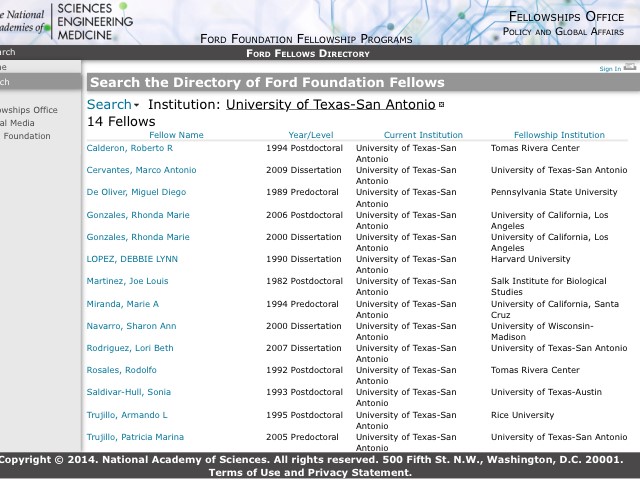The width and height of the screenshot is (640, 501).
Task: Open the Fellowships Office sidebar link
Action: click(x=29, y=110)
